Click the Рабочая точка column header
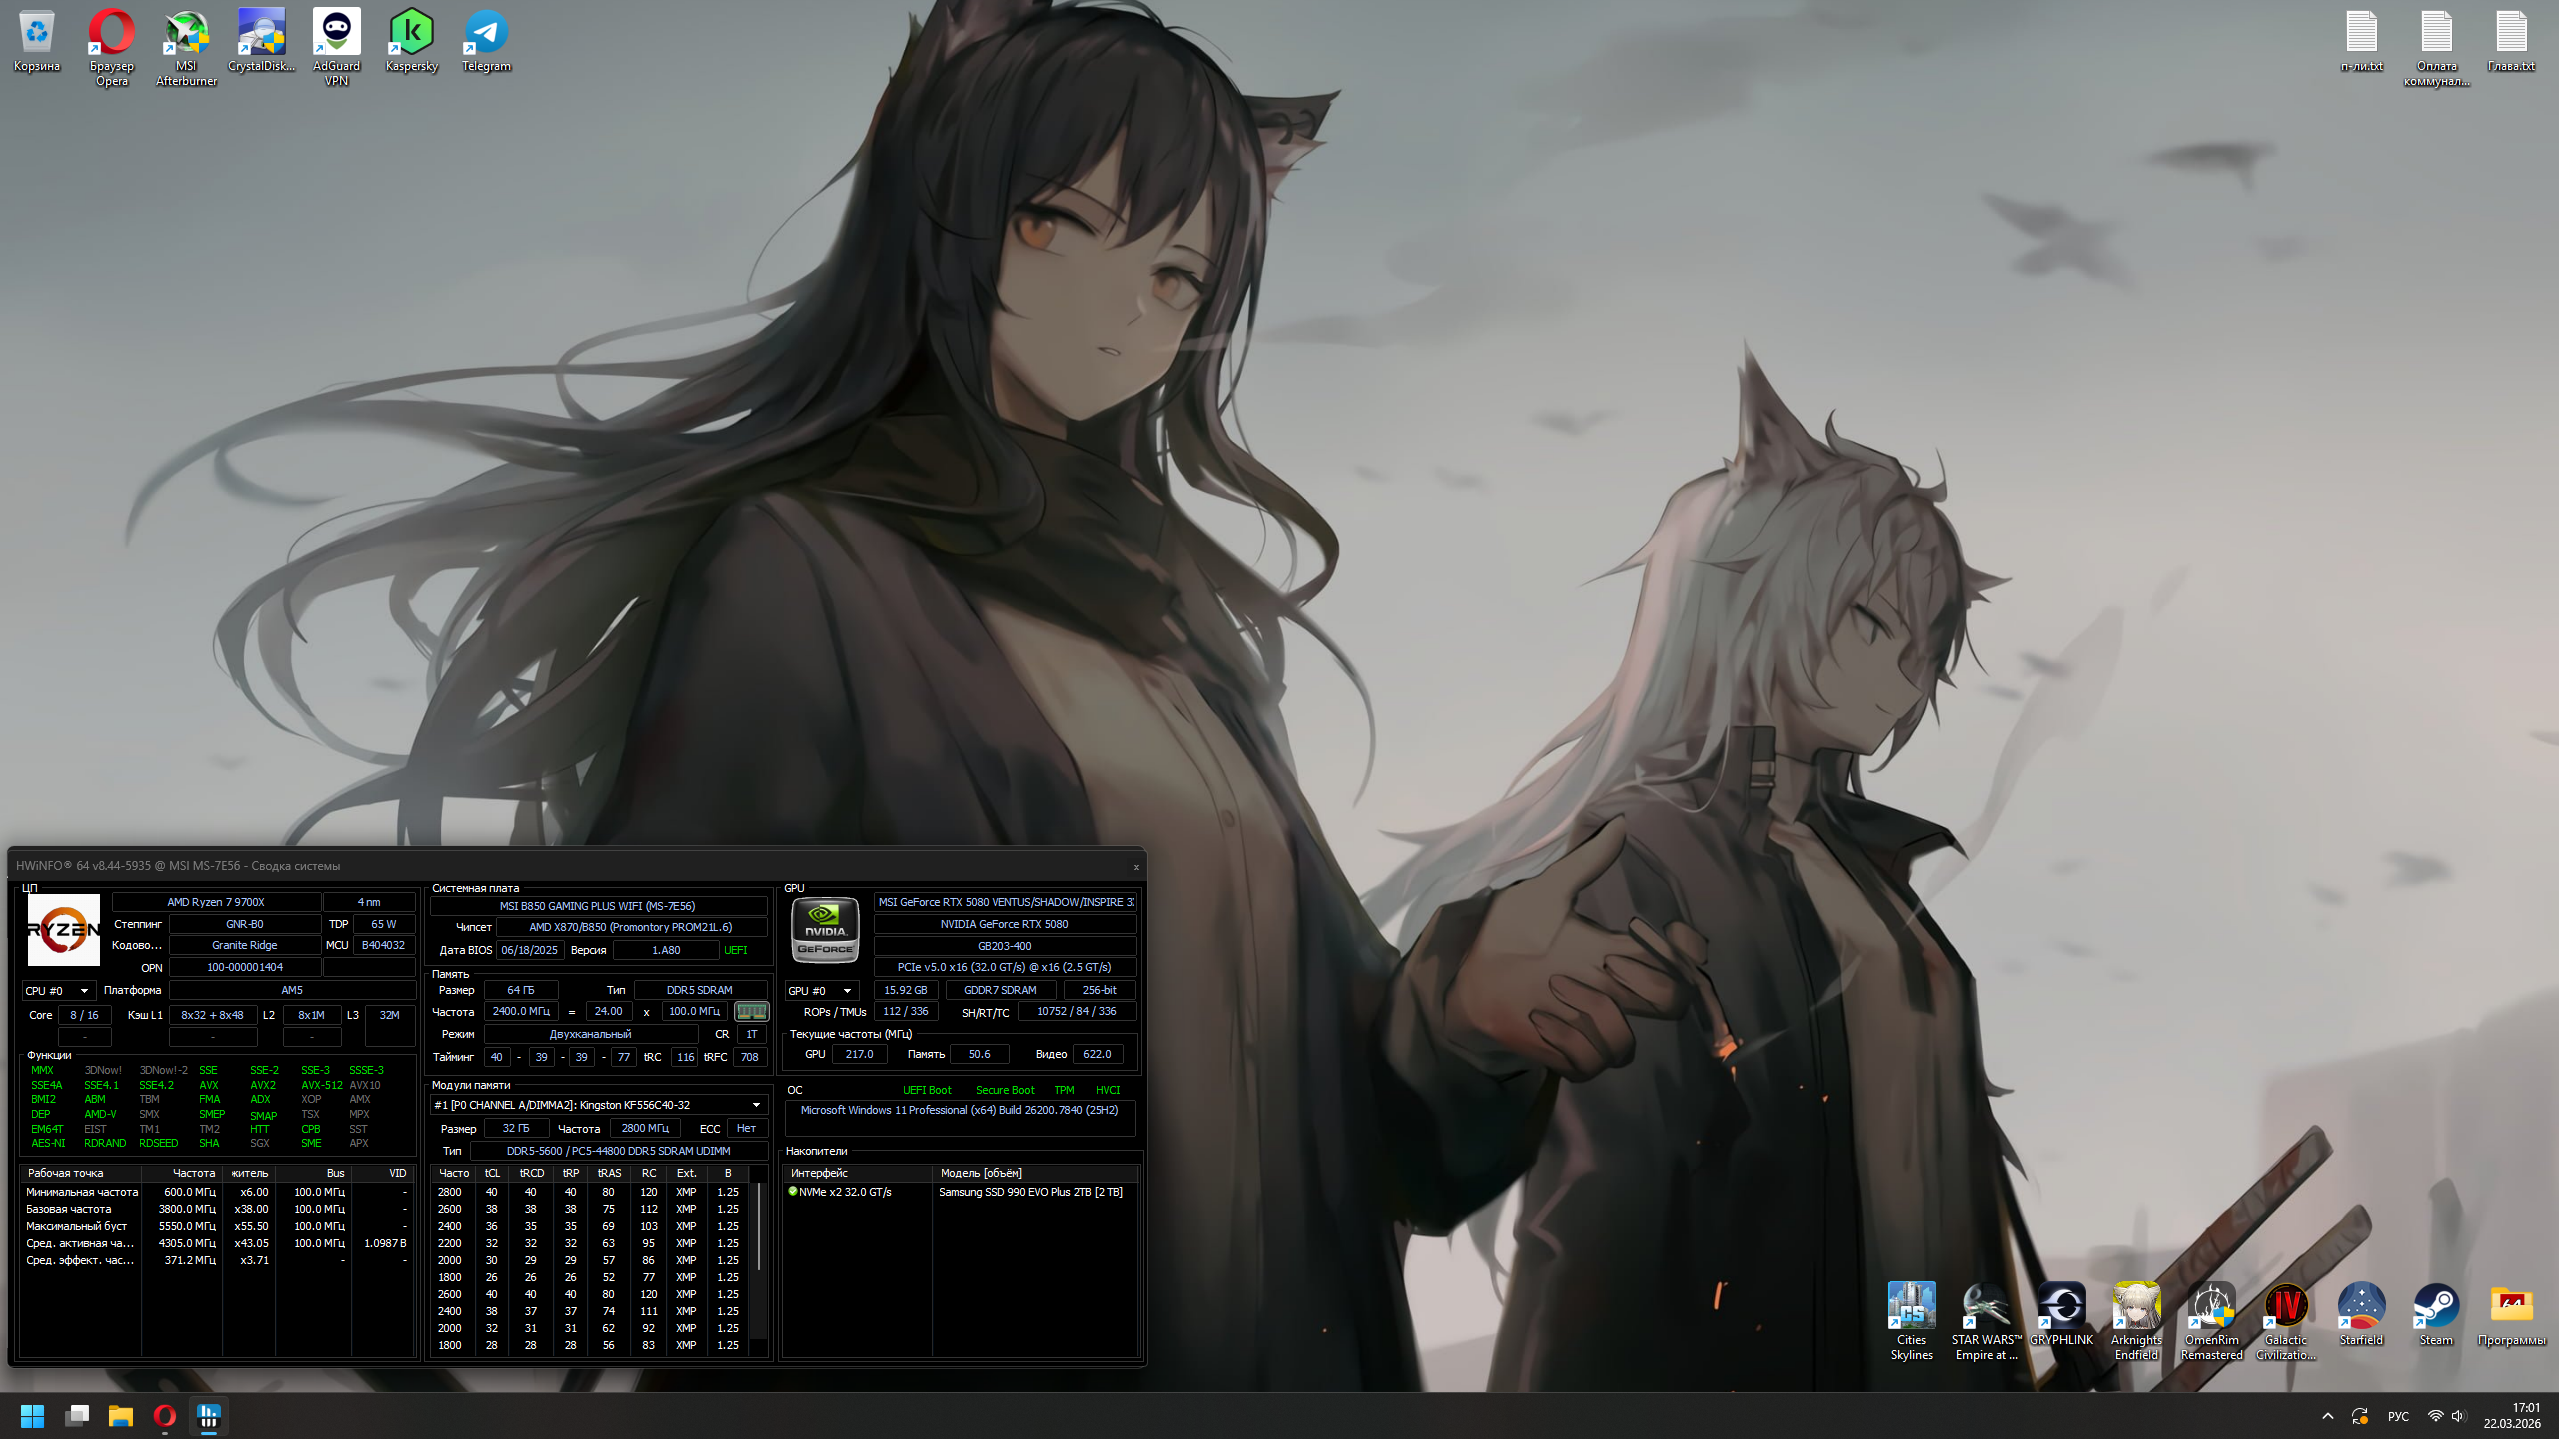The image size is (2559, 1439). click(x=66, y=1173)
